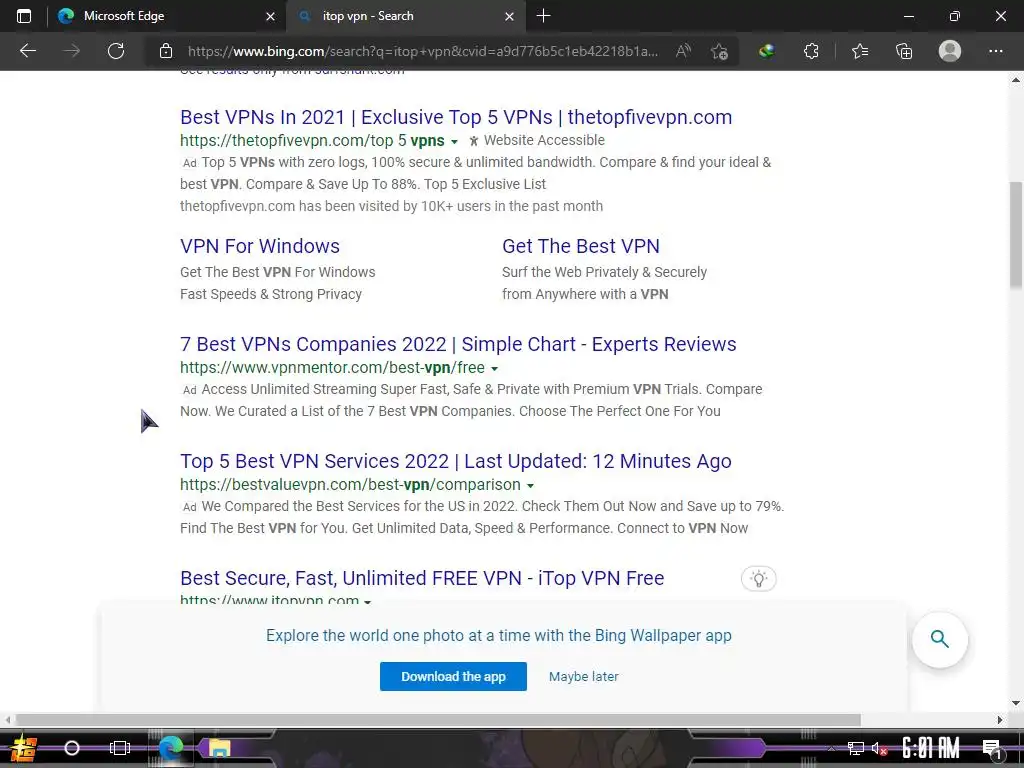Open a new browser tab
The height and width of the screenshot is (768, 1024).
(543, 16)
